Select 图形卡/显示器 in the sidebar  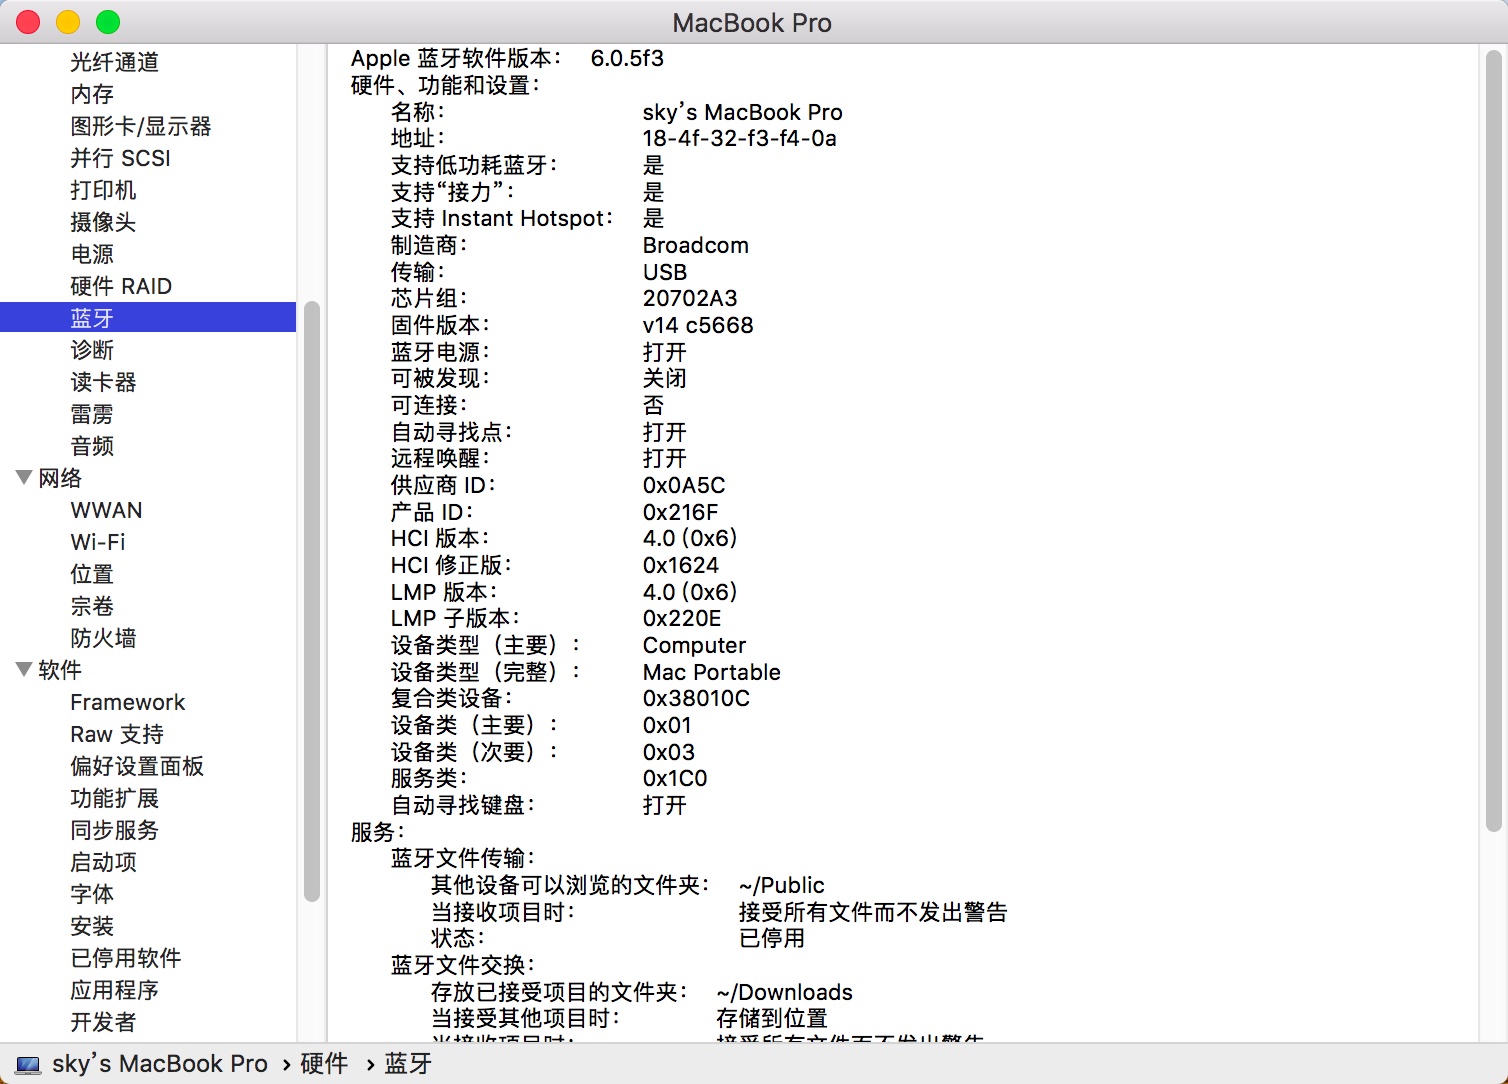(x=141, y=126)
